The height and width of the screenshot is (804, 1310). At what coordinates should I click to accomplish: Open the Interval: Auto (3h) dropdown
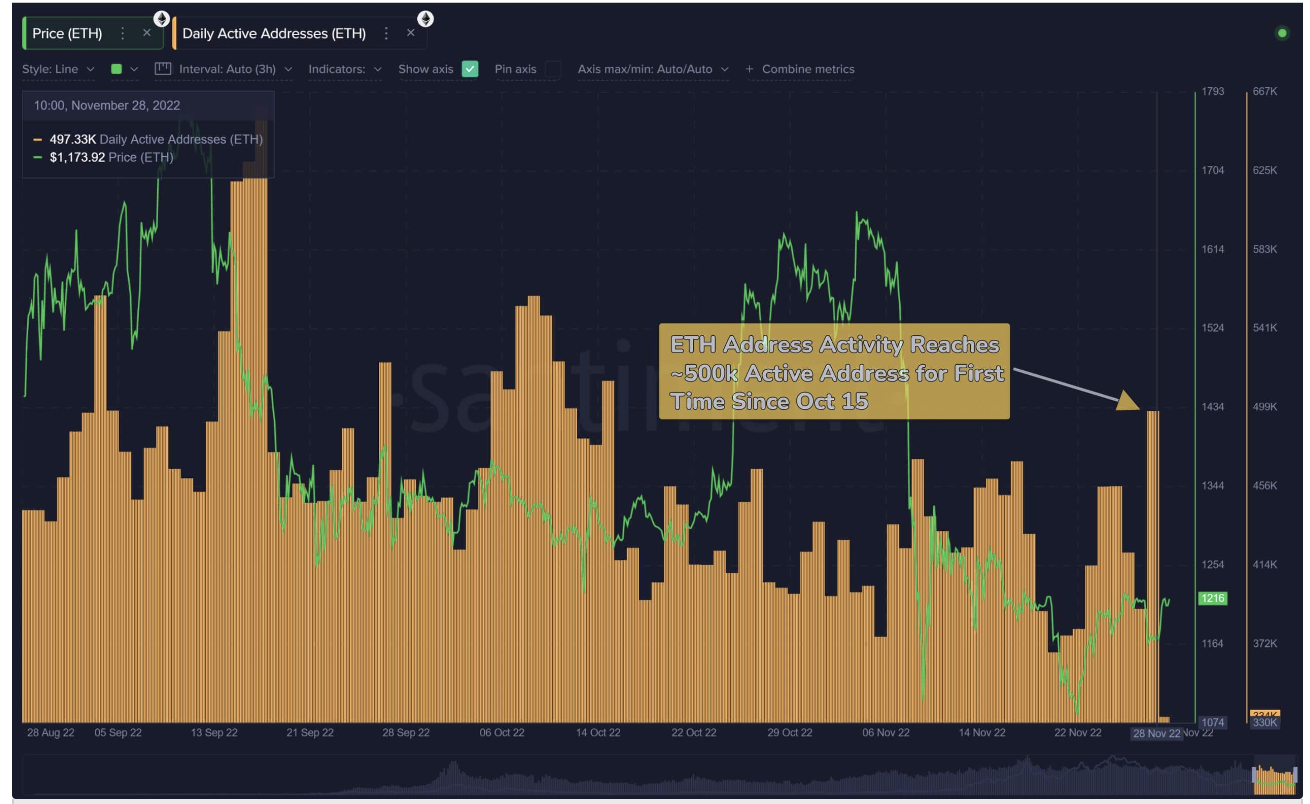235,69
